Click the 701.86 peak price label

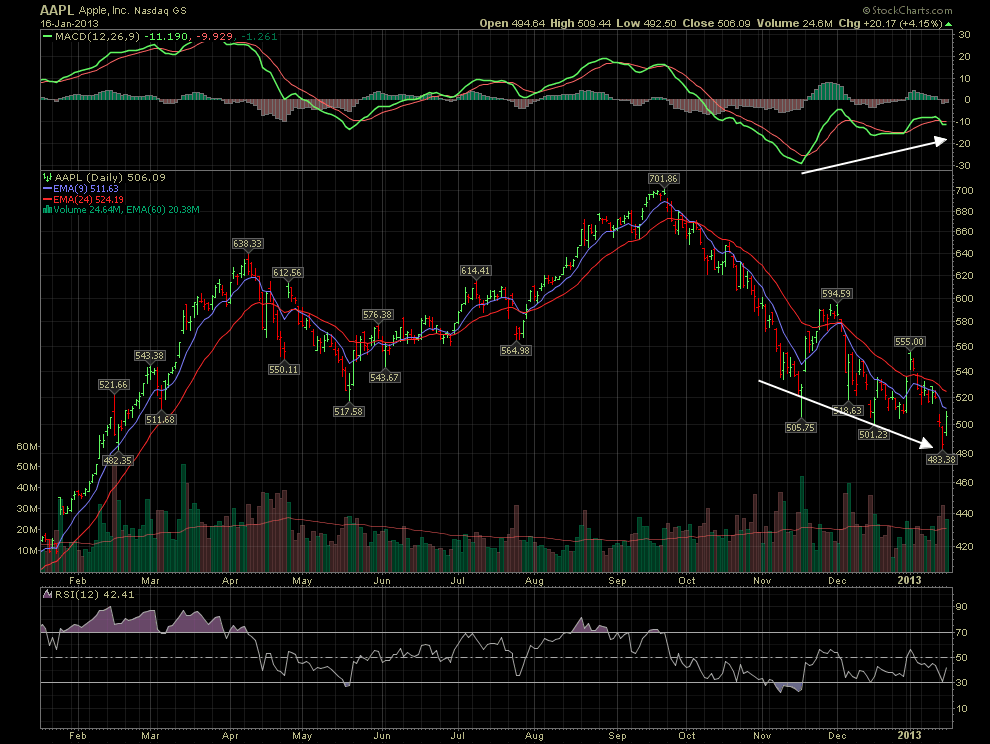[x=664, y=179]
